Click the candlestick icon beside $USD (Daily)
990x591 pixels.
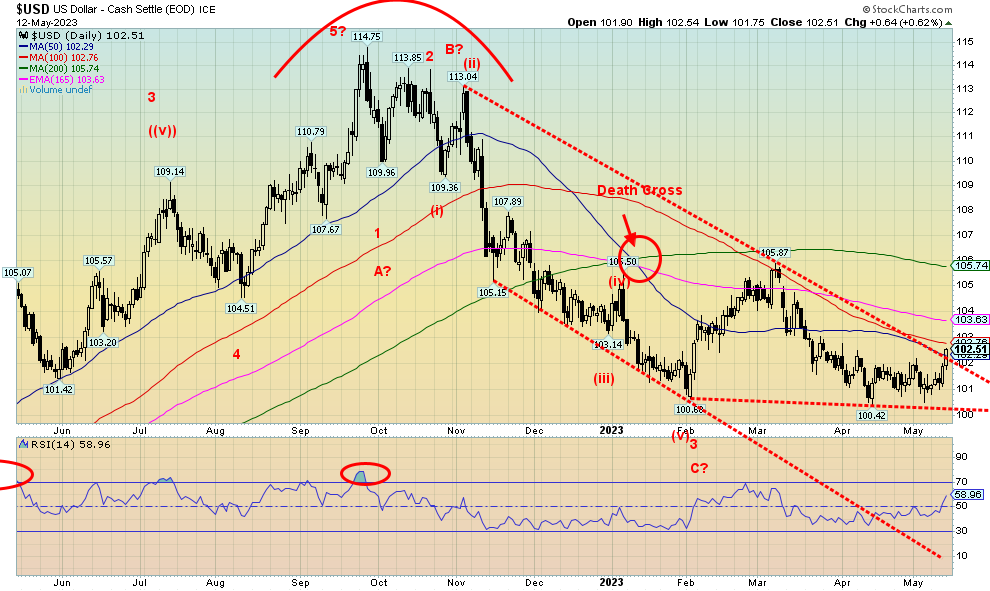coord(22,37)
